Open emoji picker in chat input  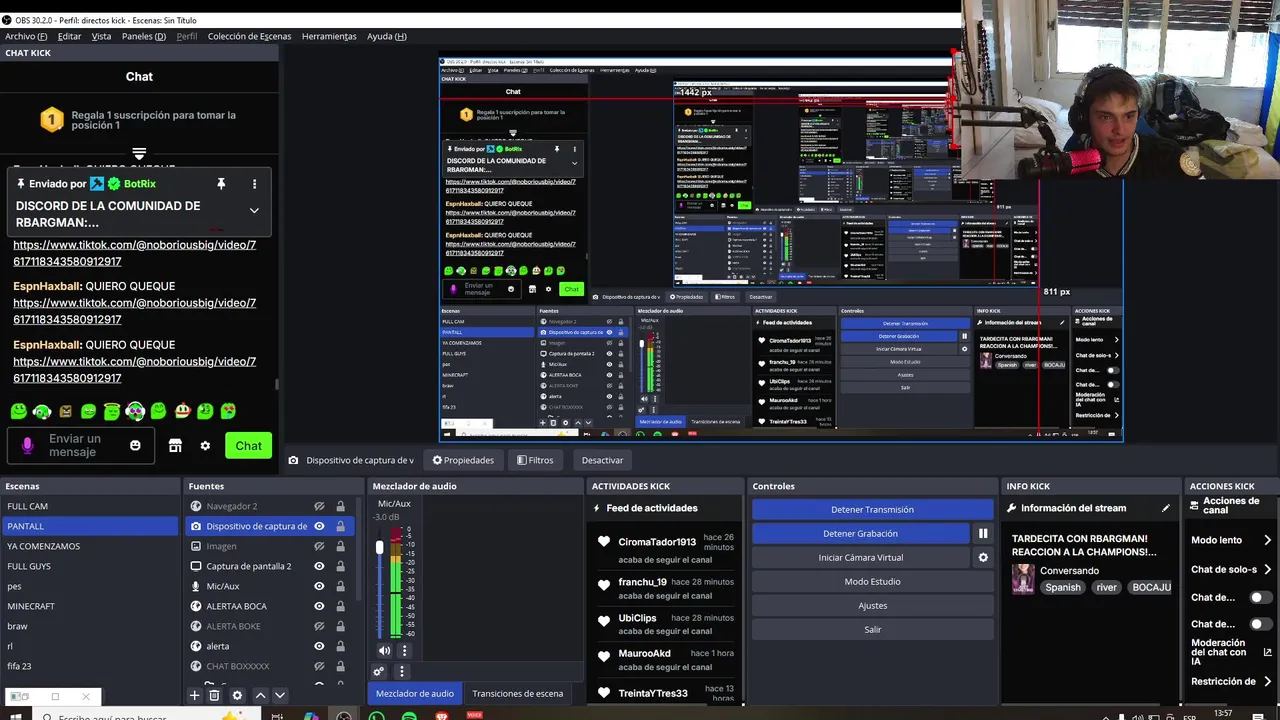point(135,446)
